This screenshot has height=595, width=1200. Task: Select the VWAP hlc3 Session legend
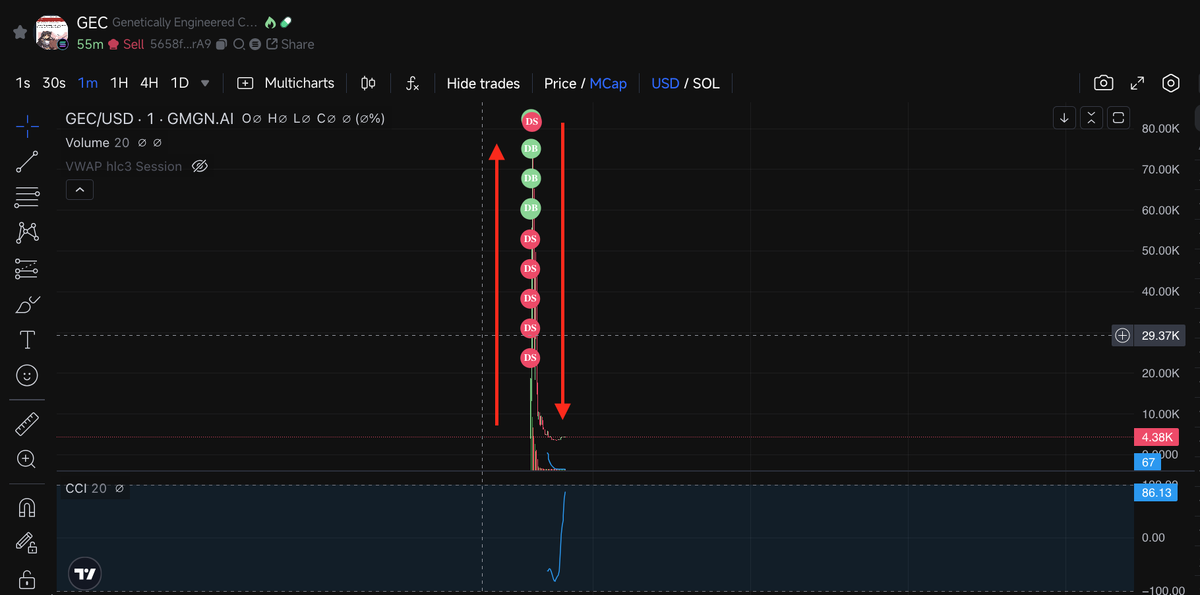click(124, 166)
